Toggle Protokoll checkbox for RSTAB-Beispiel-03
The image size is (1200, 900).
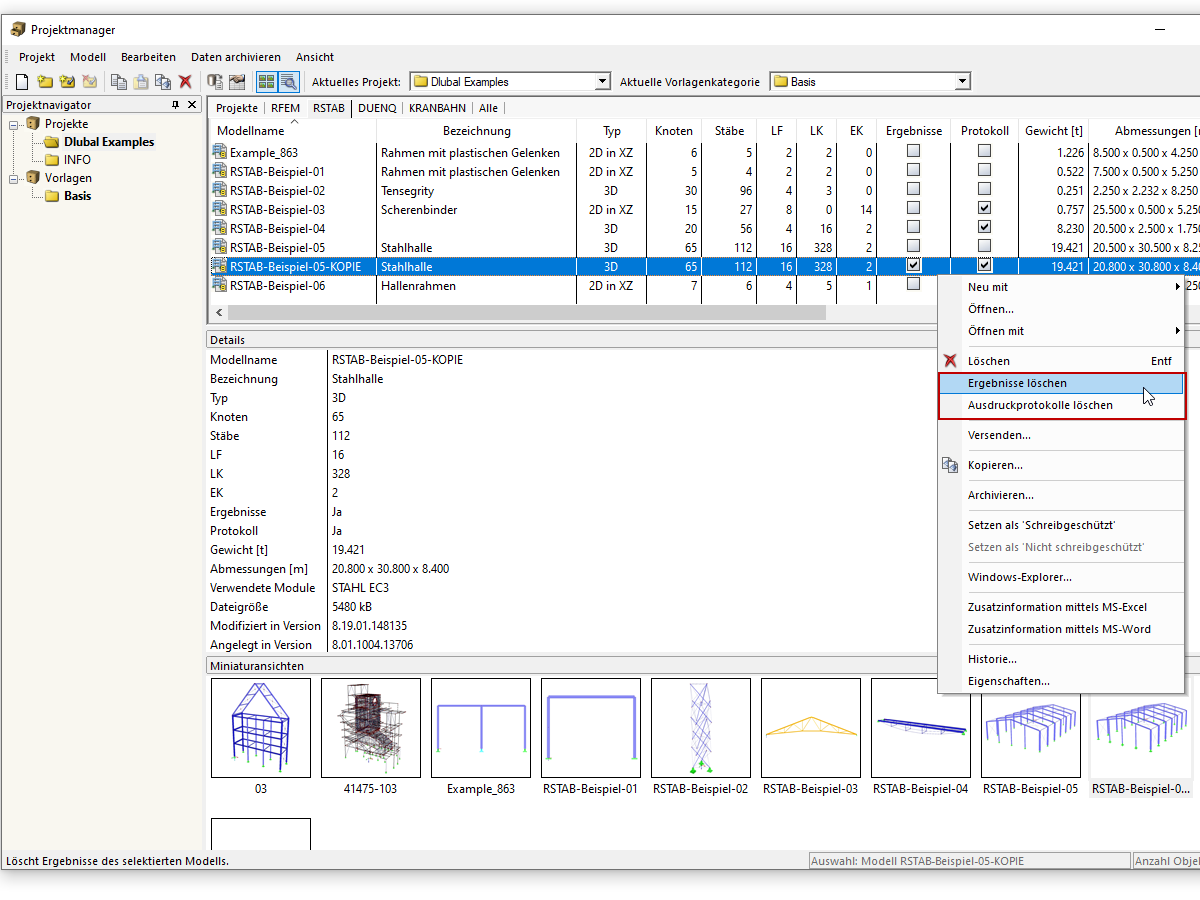coord(984,209)
